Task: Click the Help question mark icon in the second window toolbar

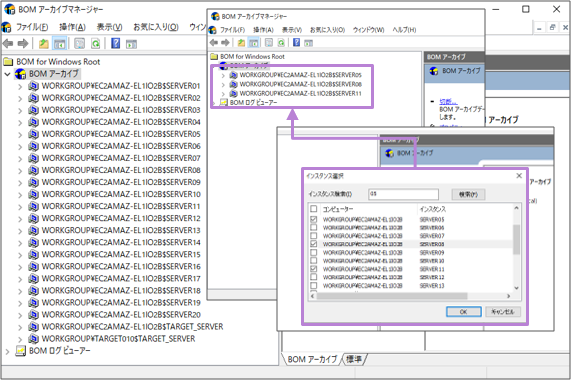Action: click(x=296, y=43)
